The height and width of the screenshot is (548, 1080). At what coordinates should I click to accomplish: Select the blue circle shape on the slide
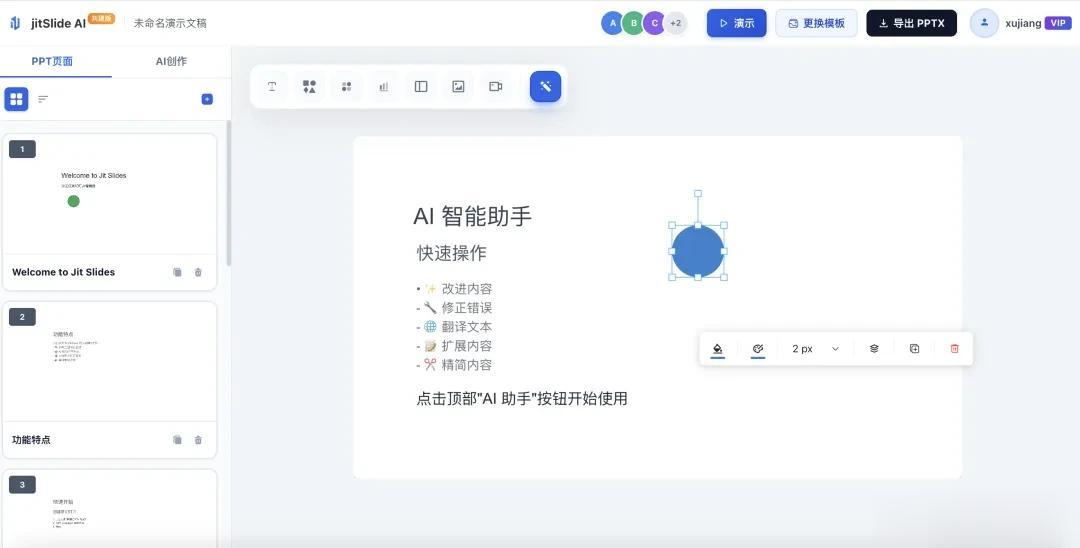point(698,251)
